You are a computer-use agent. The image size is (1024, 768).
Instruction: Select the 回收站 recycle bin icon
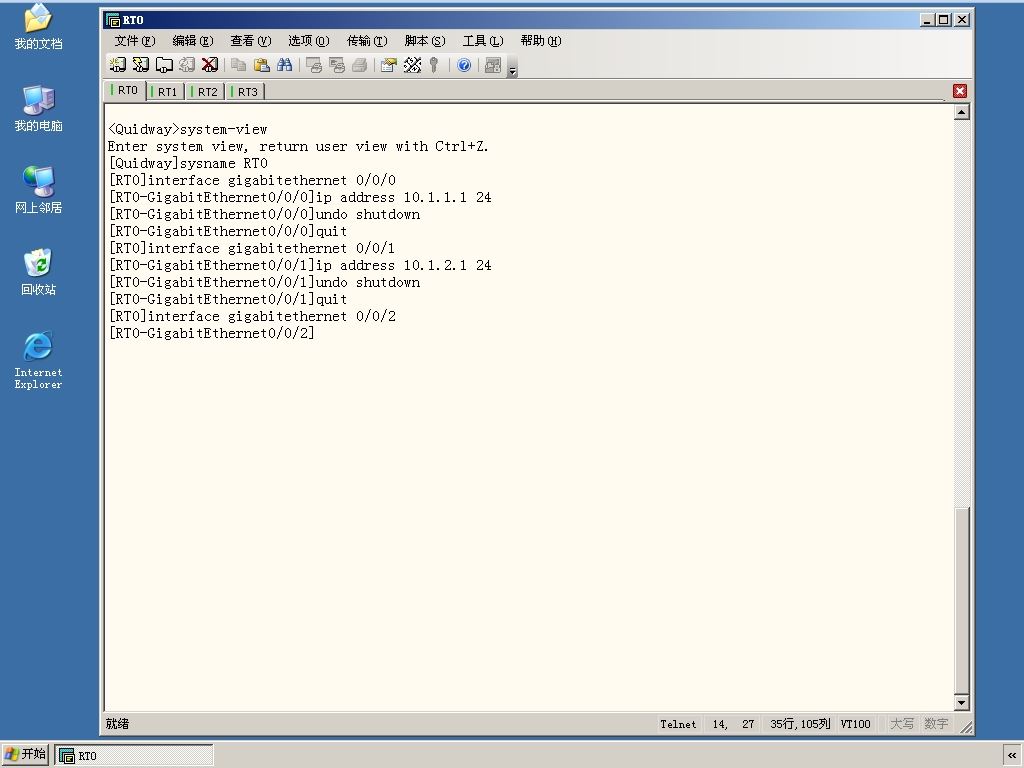[x=39, y=272]
